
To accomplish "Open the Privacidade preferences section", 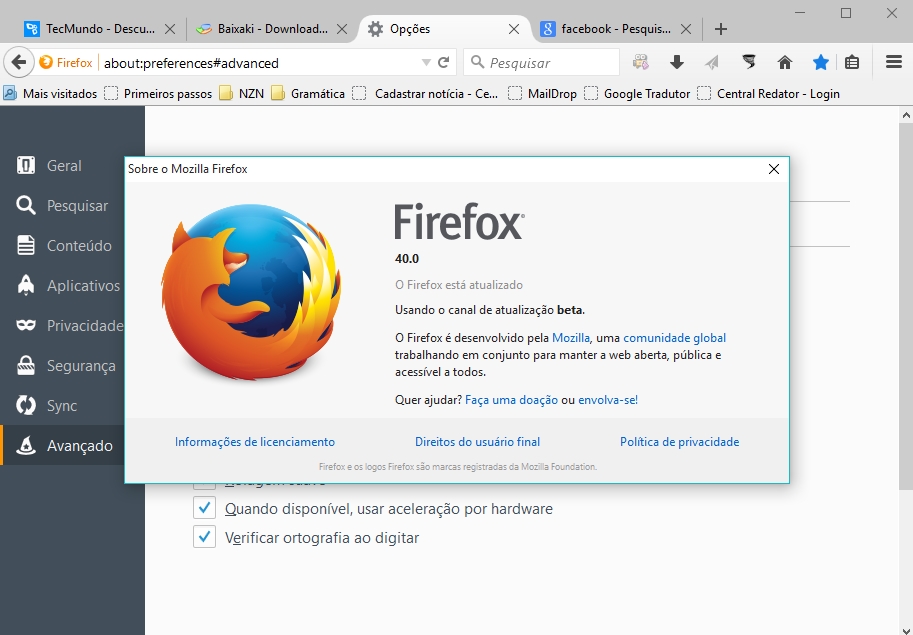I will click(x=62, y=325).
